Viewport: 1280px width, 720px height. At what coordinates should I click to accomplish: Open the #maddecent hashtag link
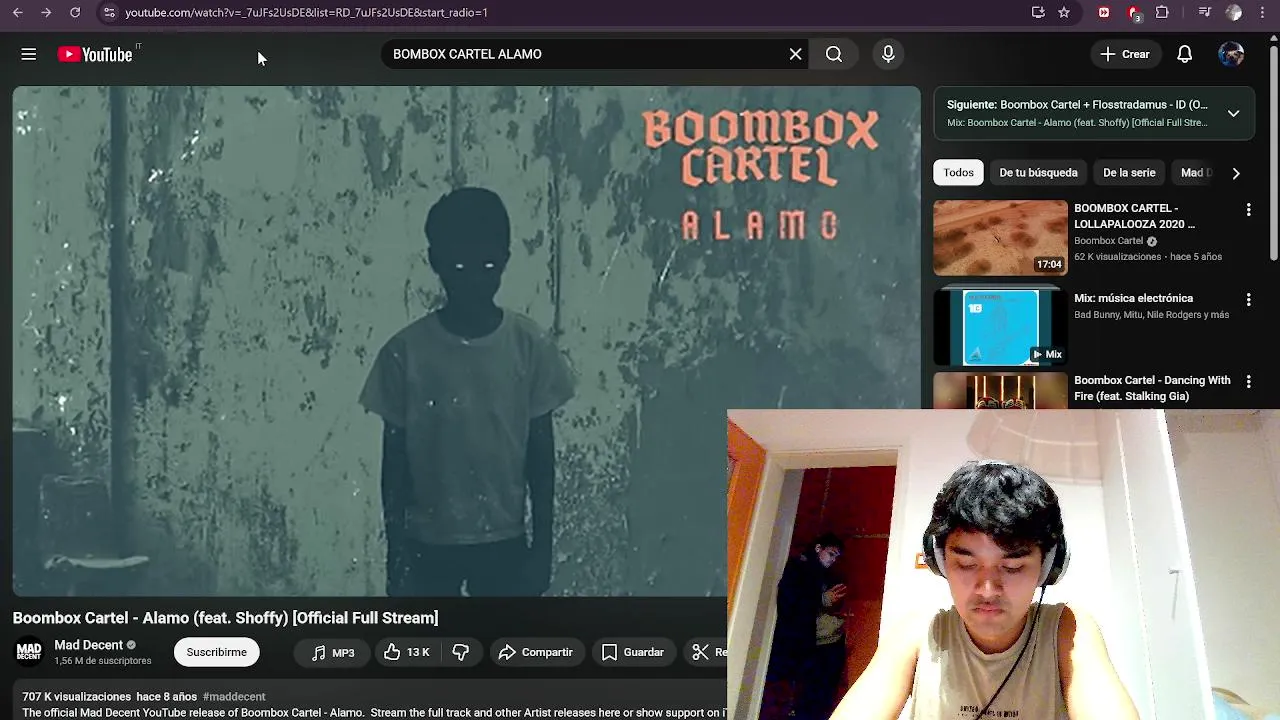[x=234, y=697]
